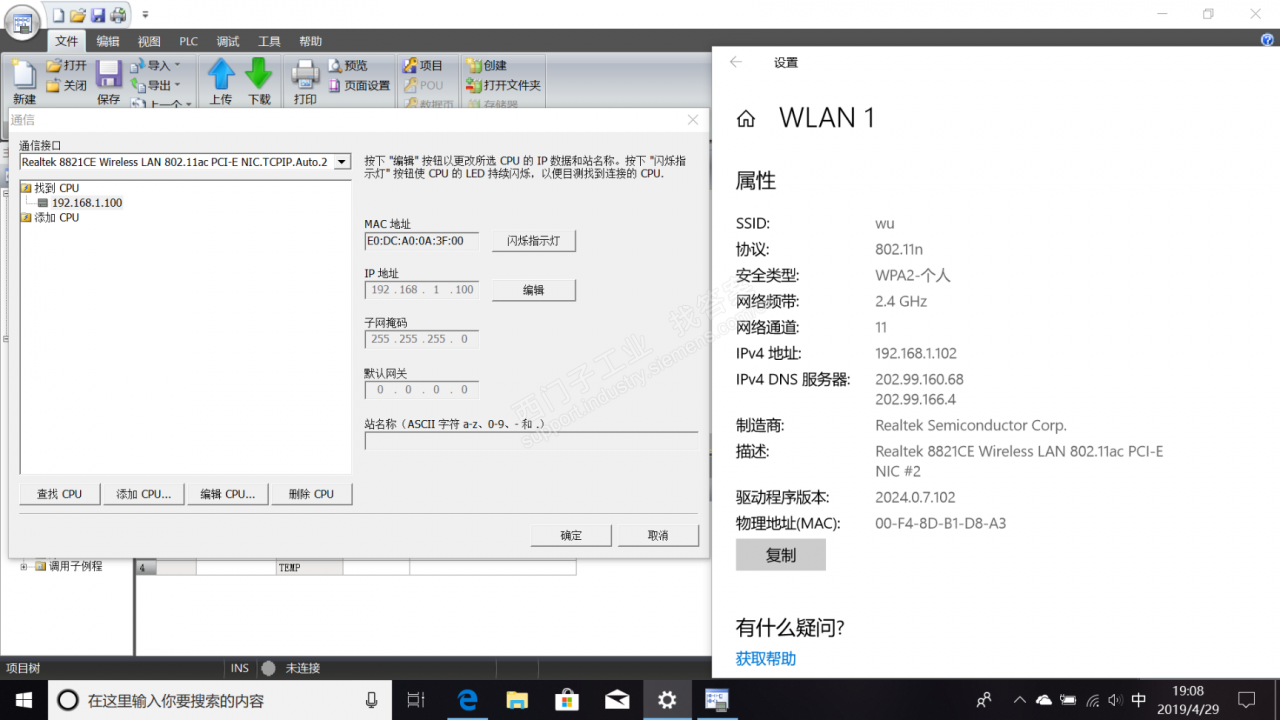Expand the 调用子例程 tree node
The image size is (1280, 720).
23,566
